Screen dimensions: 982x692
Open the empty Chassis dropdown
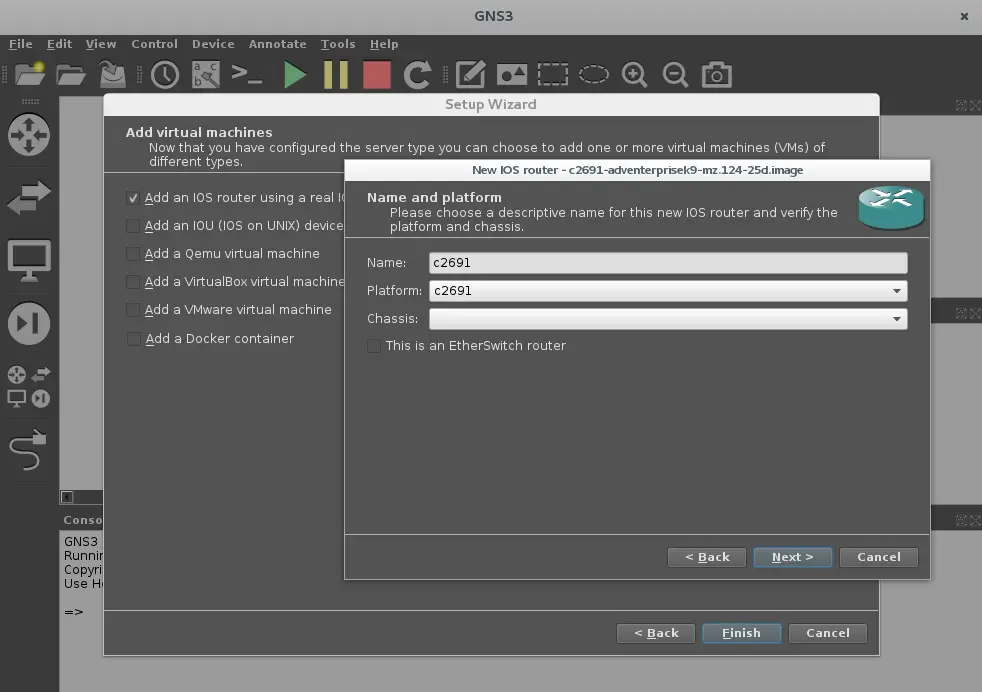668,319
